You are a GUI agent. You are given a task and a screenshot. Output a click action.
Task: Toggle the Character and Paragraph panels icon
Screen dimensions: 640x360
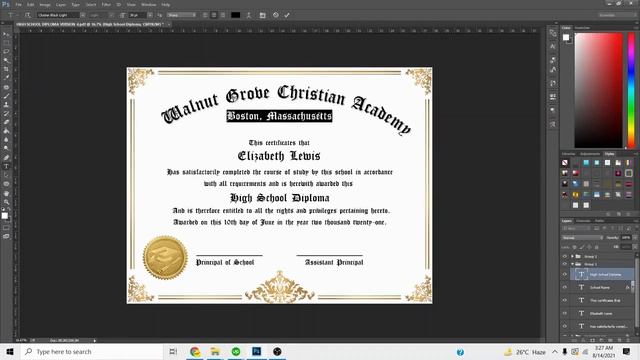(x=262, y=15)
